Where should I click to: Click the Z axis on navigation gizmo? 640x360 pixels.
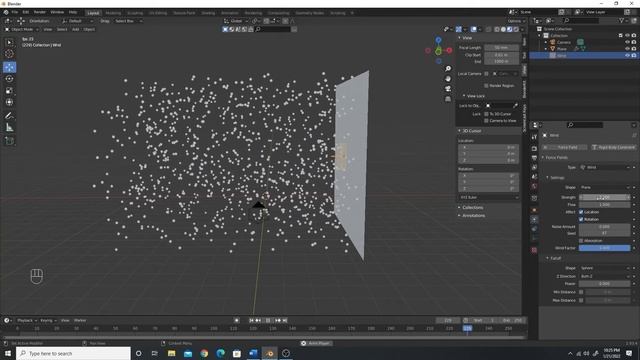(438, 40)
